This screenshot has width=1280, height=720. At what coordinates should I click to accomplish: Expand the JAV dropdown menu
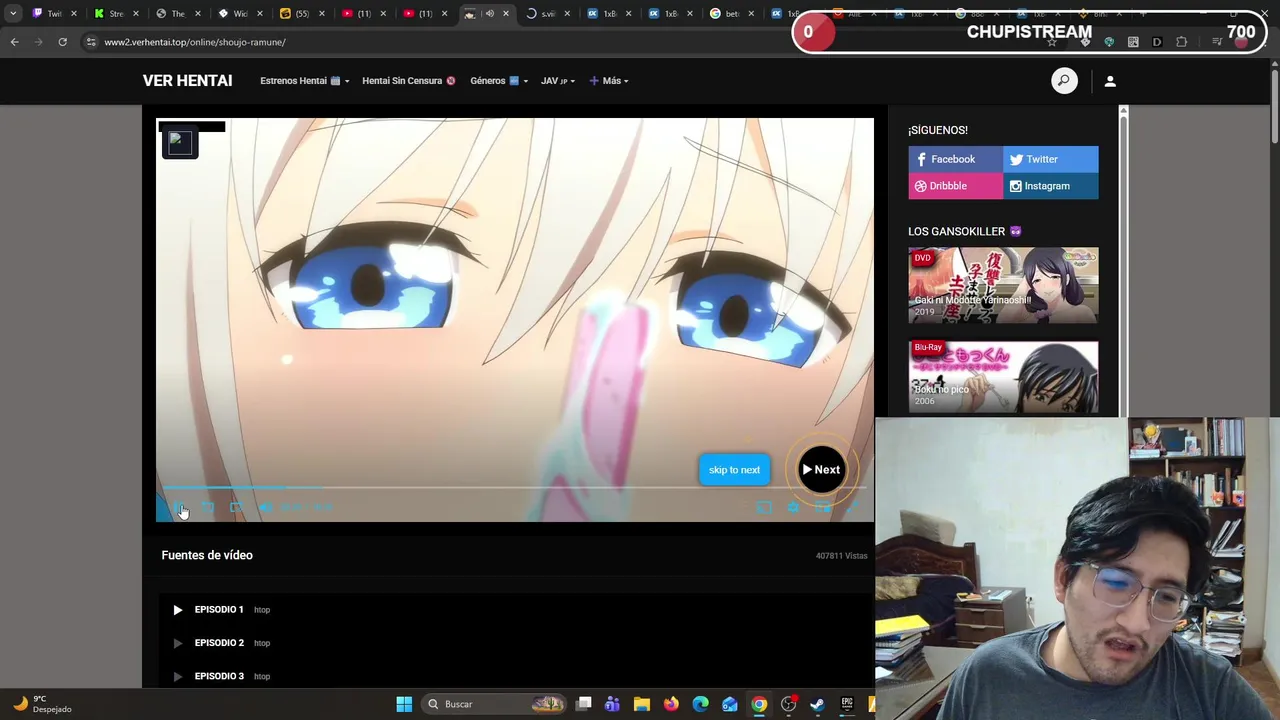point(558,81)
